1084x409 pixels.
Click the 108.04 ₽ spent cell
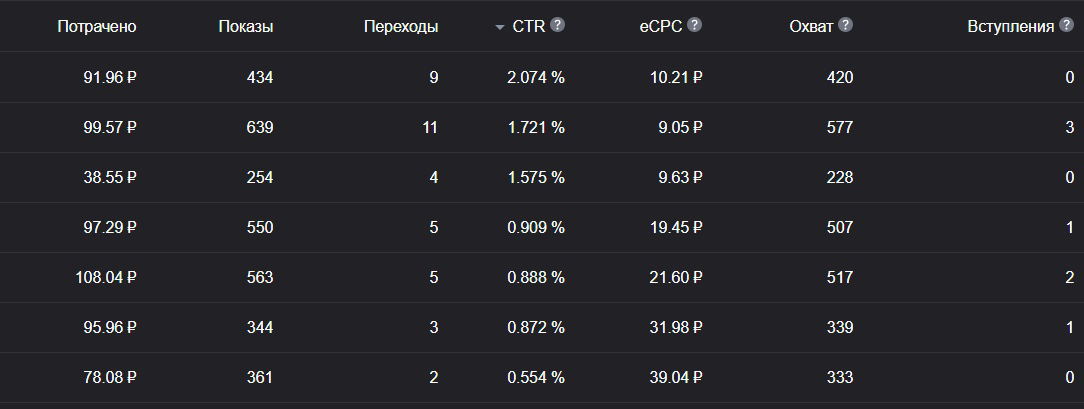click(106, 277)
